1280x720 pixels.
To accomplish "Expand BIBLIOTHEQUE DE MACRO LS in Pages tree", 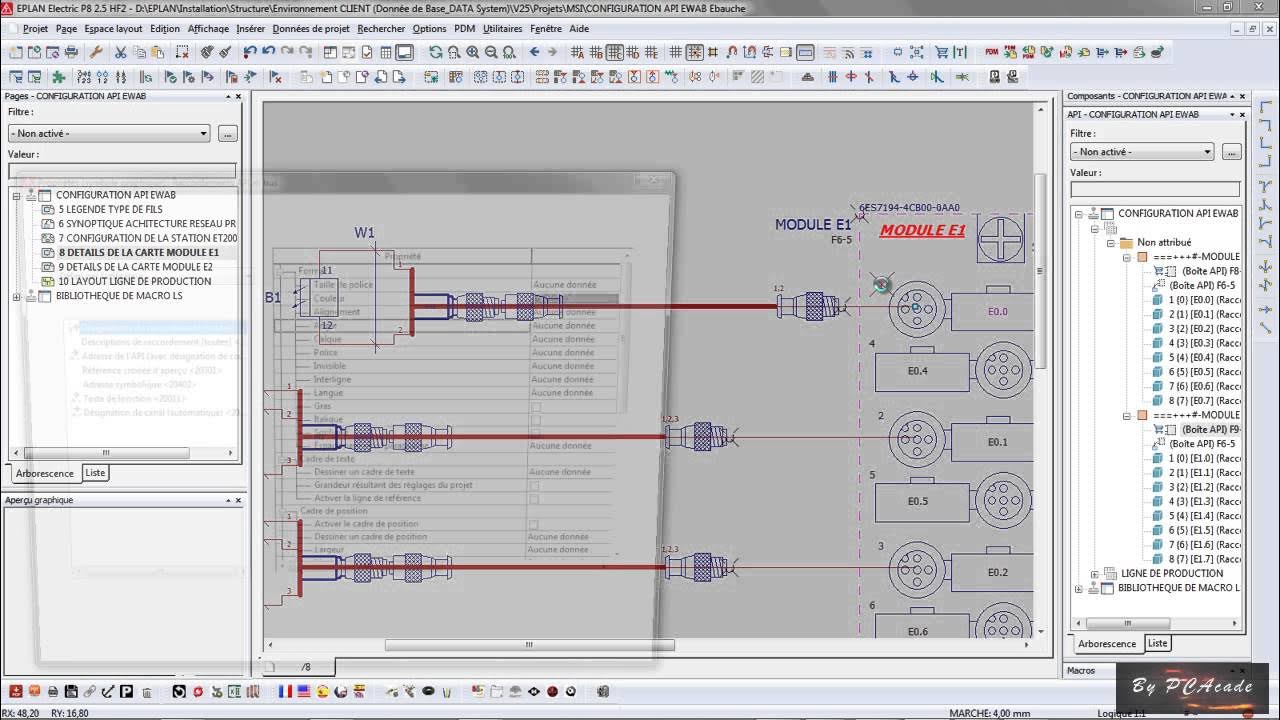I will pos(16,296).
